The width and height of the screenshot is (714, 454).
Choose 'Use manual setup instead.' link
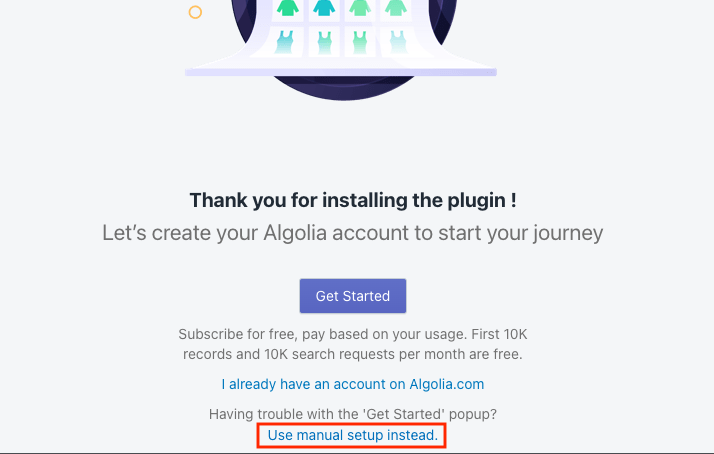coord(352,435)
